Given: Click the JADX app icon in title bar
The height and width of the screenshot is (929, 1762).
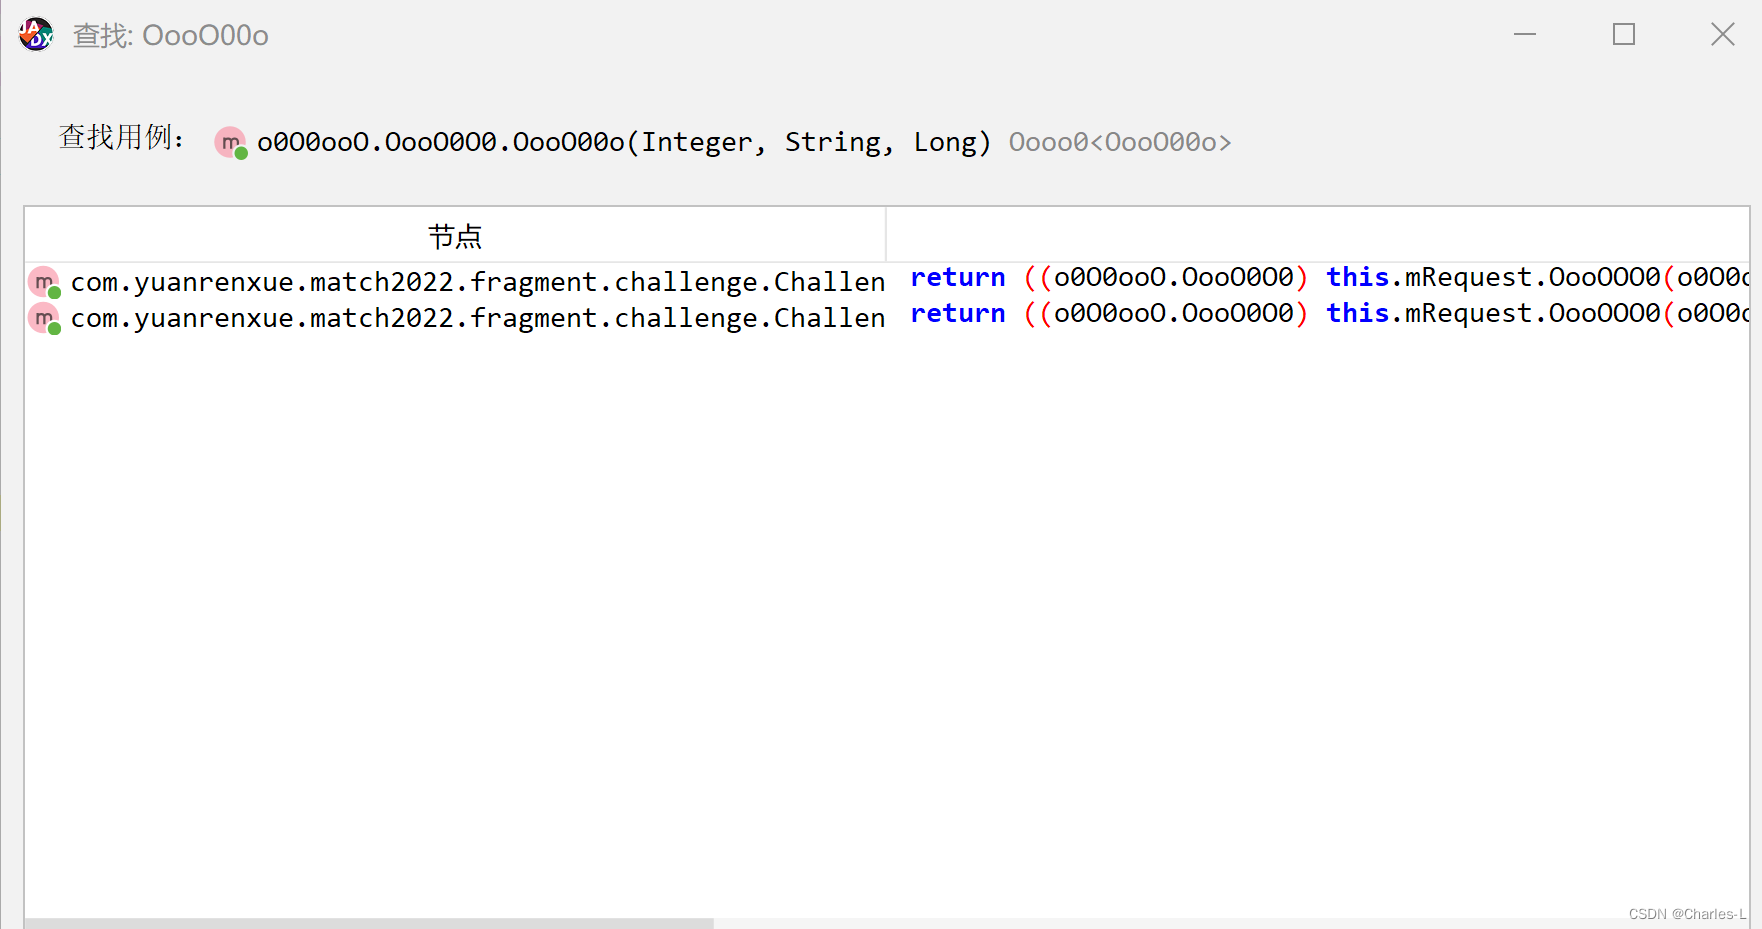Looking at the screenshot, I should coord(36,35).
